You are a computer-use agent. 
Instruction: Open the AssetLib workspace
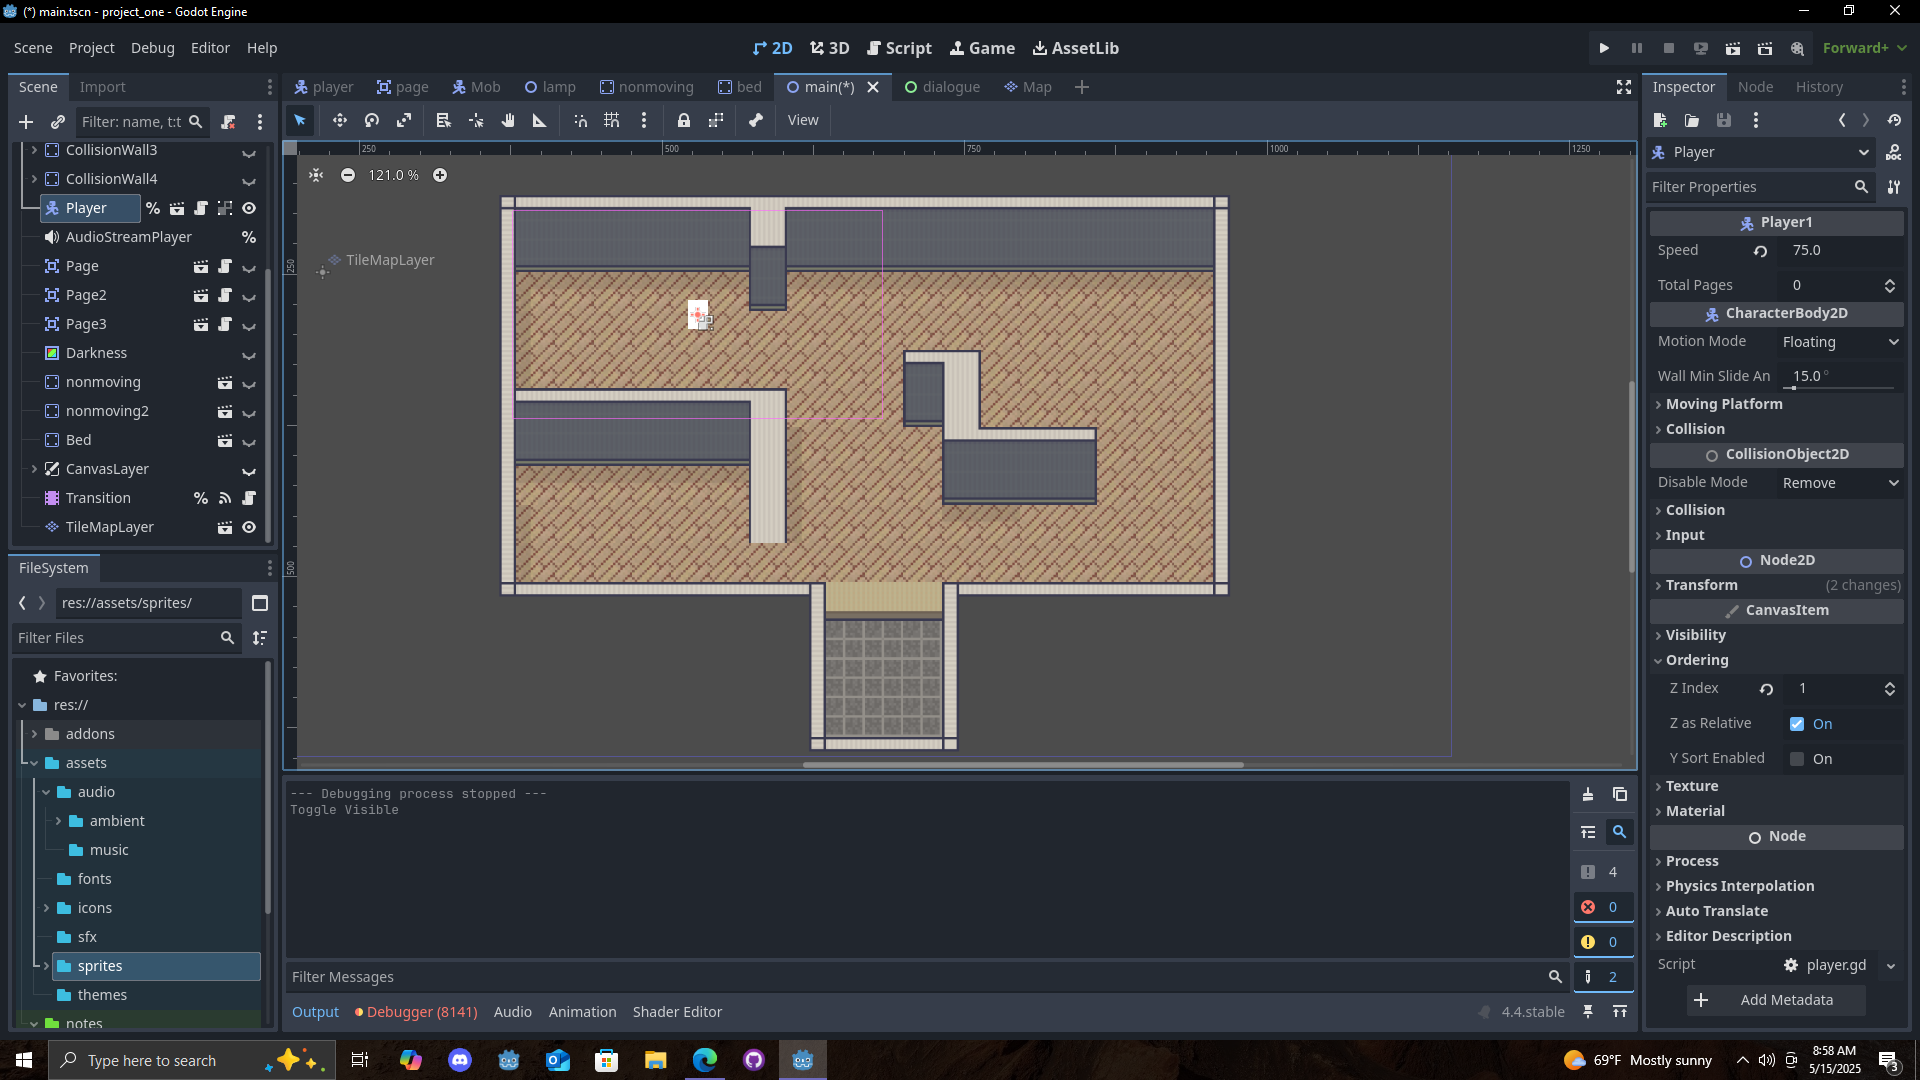coord(1075,48)
